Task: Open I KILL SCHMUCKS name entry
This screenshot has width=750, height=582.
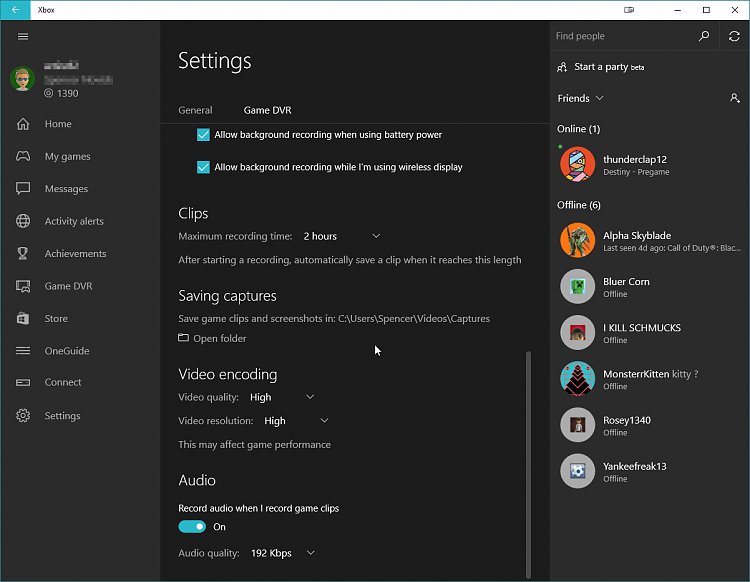Action: (642, 328)
